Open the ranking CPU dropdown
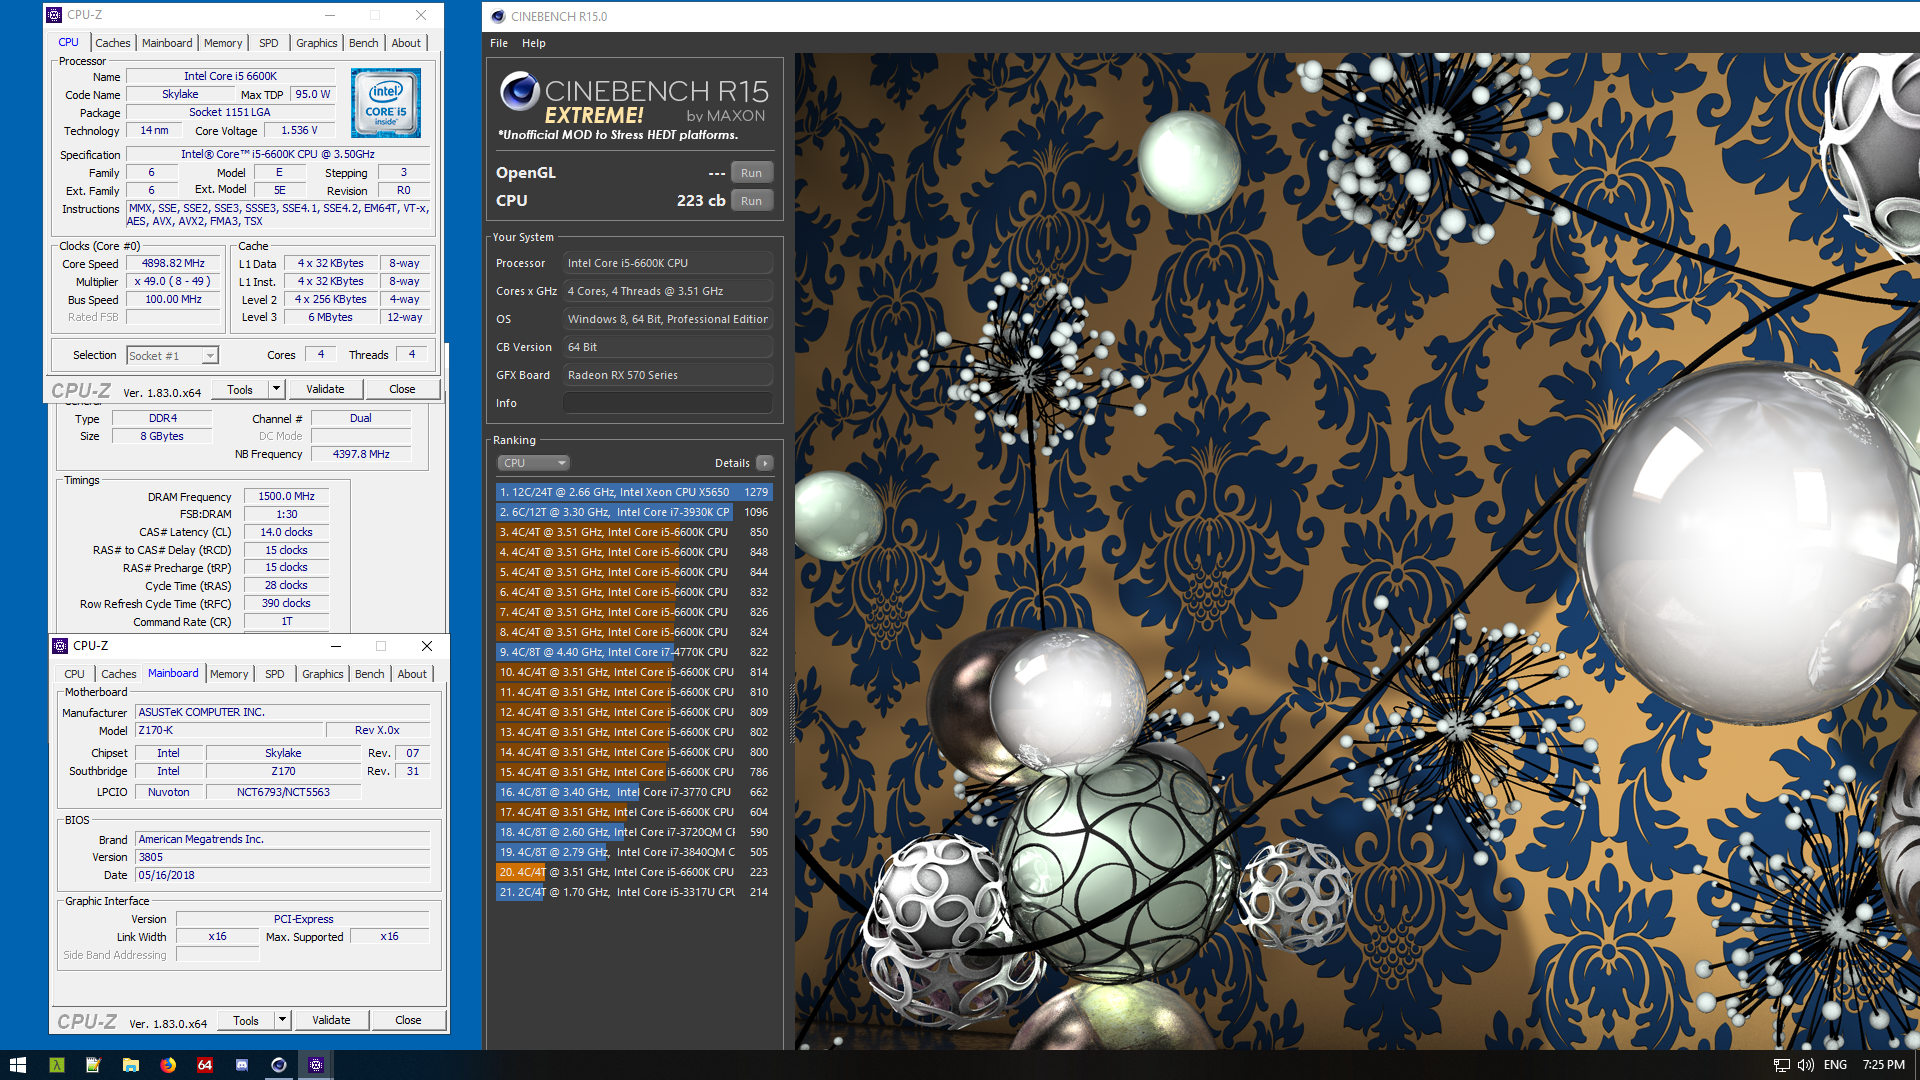1920x1080 pixels. 533,463
